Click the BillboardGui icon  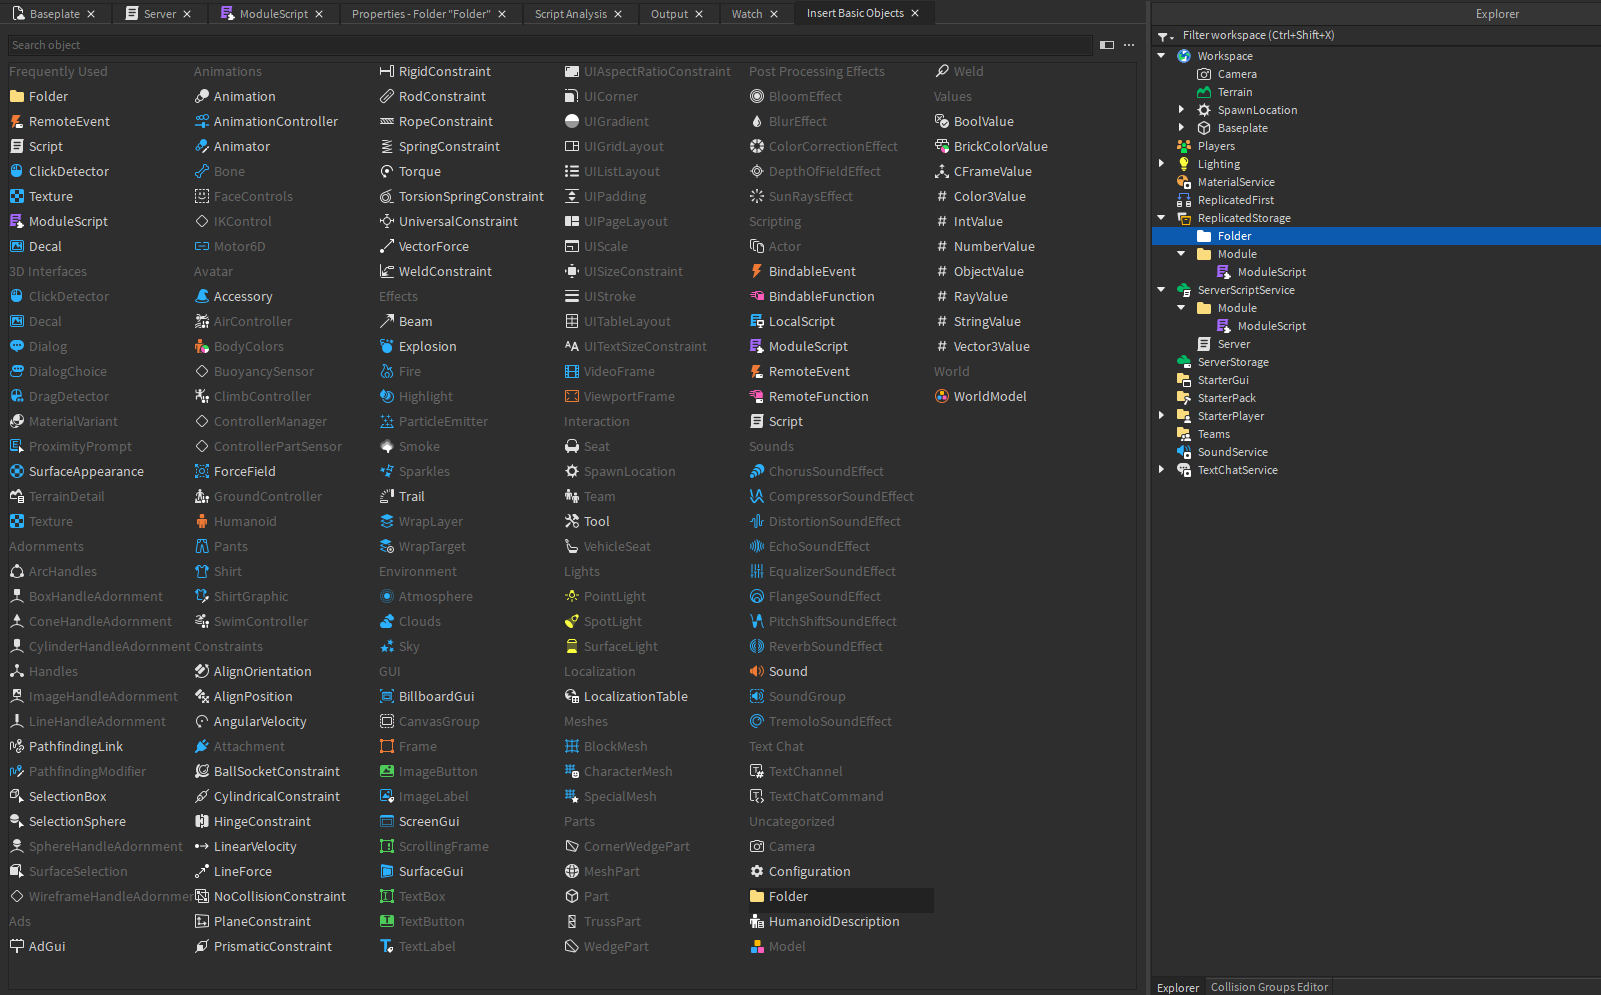tap(387, 697)
